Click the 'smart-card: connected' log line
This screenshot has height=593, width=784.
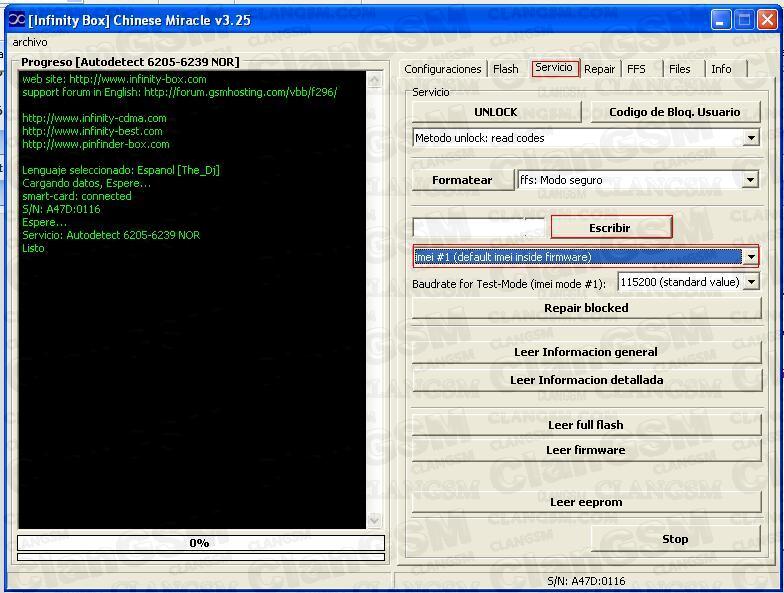click(x=76, y=196)
